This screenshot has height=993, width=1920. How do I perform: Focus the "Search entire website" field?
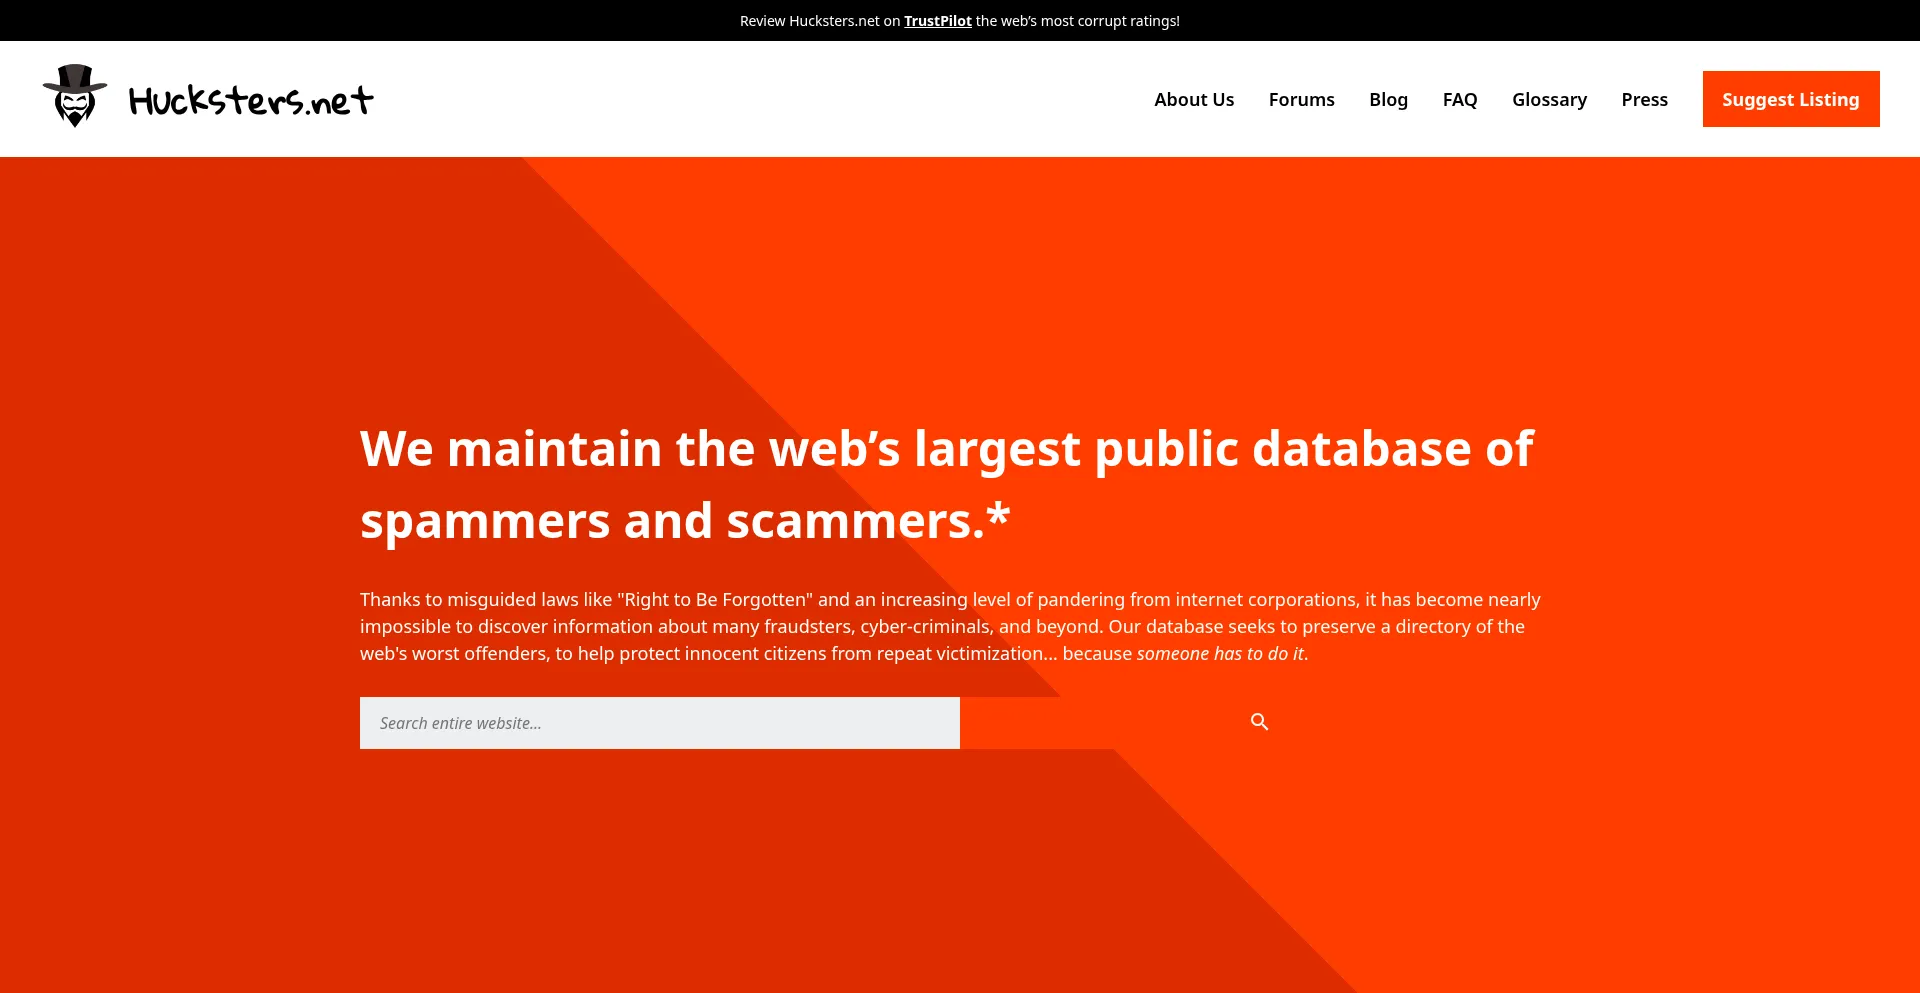point(659,723)
